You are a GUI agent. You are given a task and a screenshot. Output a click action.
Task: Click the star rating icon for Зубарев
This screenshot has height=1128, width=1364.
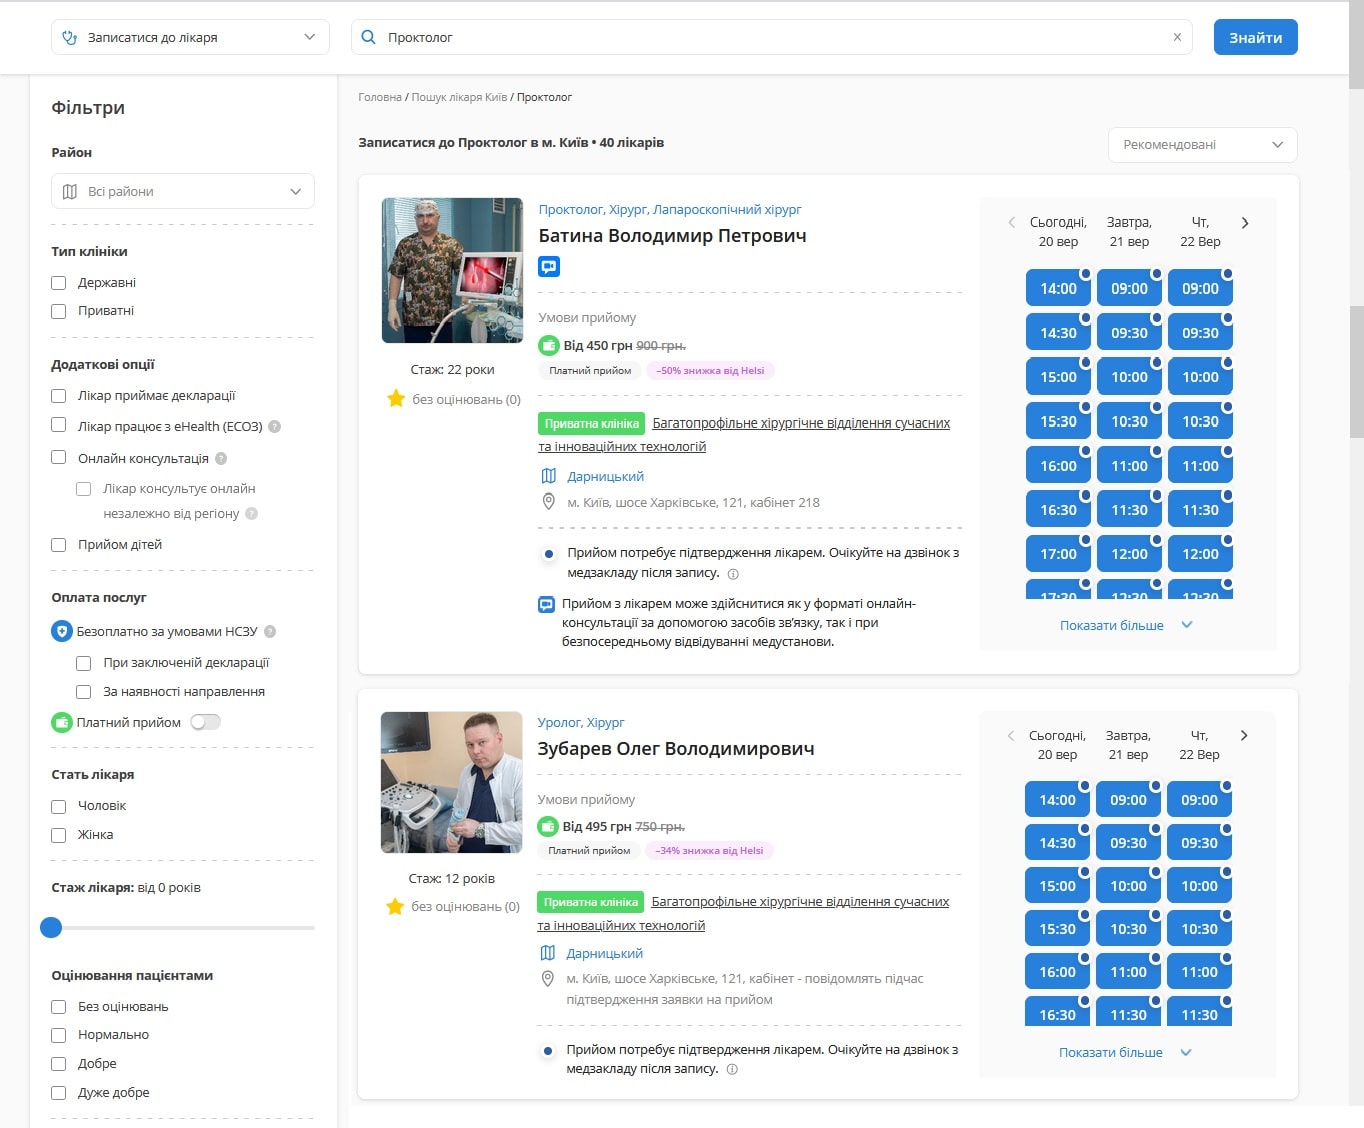395,907
